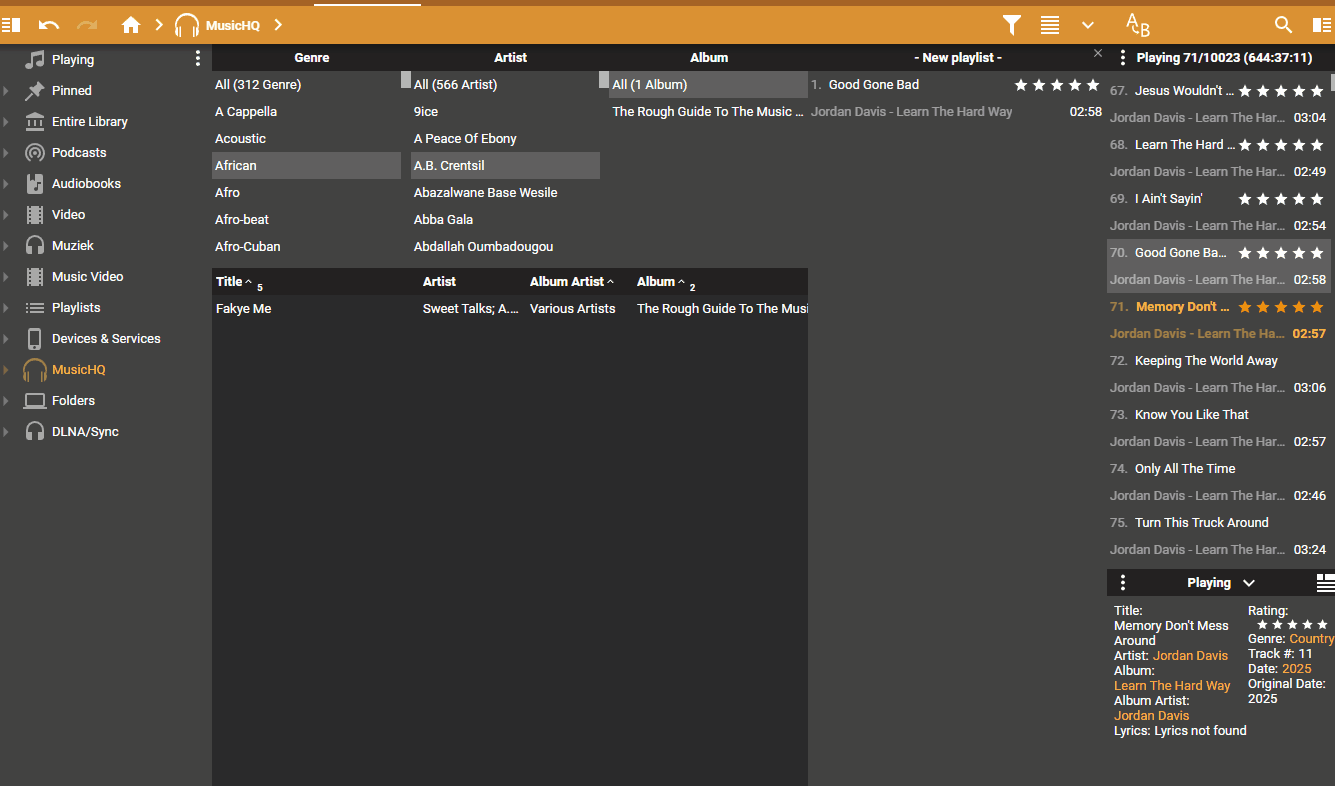Set star rating for Good Gone Bad playlist track
The width and height of the screenshot is (1335, 786).
tap(1057, 85)
